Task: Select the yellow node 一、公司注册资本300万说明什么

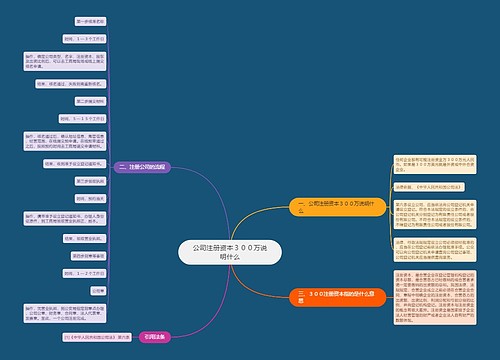Action: [x=337, y=207]
